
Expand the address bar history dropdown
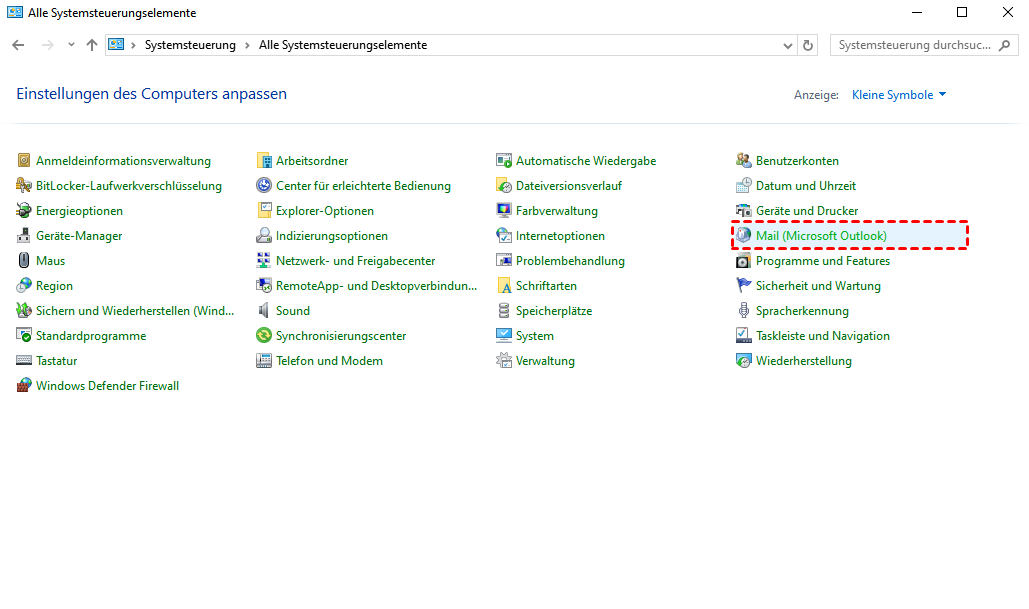(x=787, y=45)
